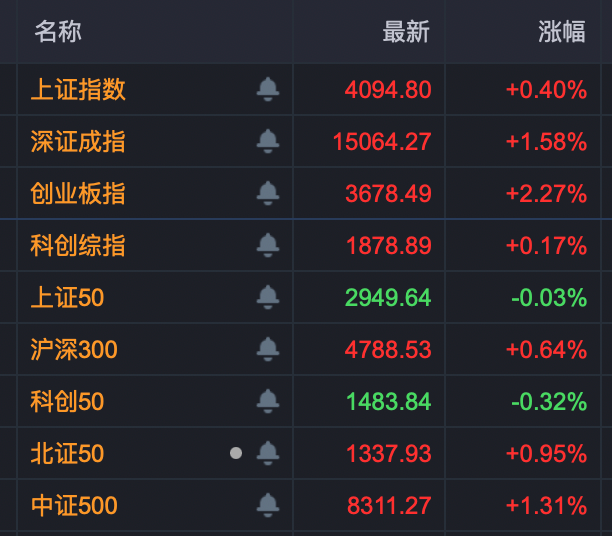
Task: Open the 沪深300 index name
Action: [x=74, y=350]
